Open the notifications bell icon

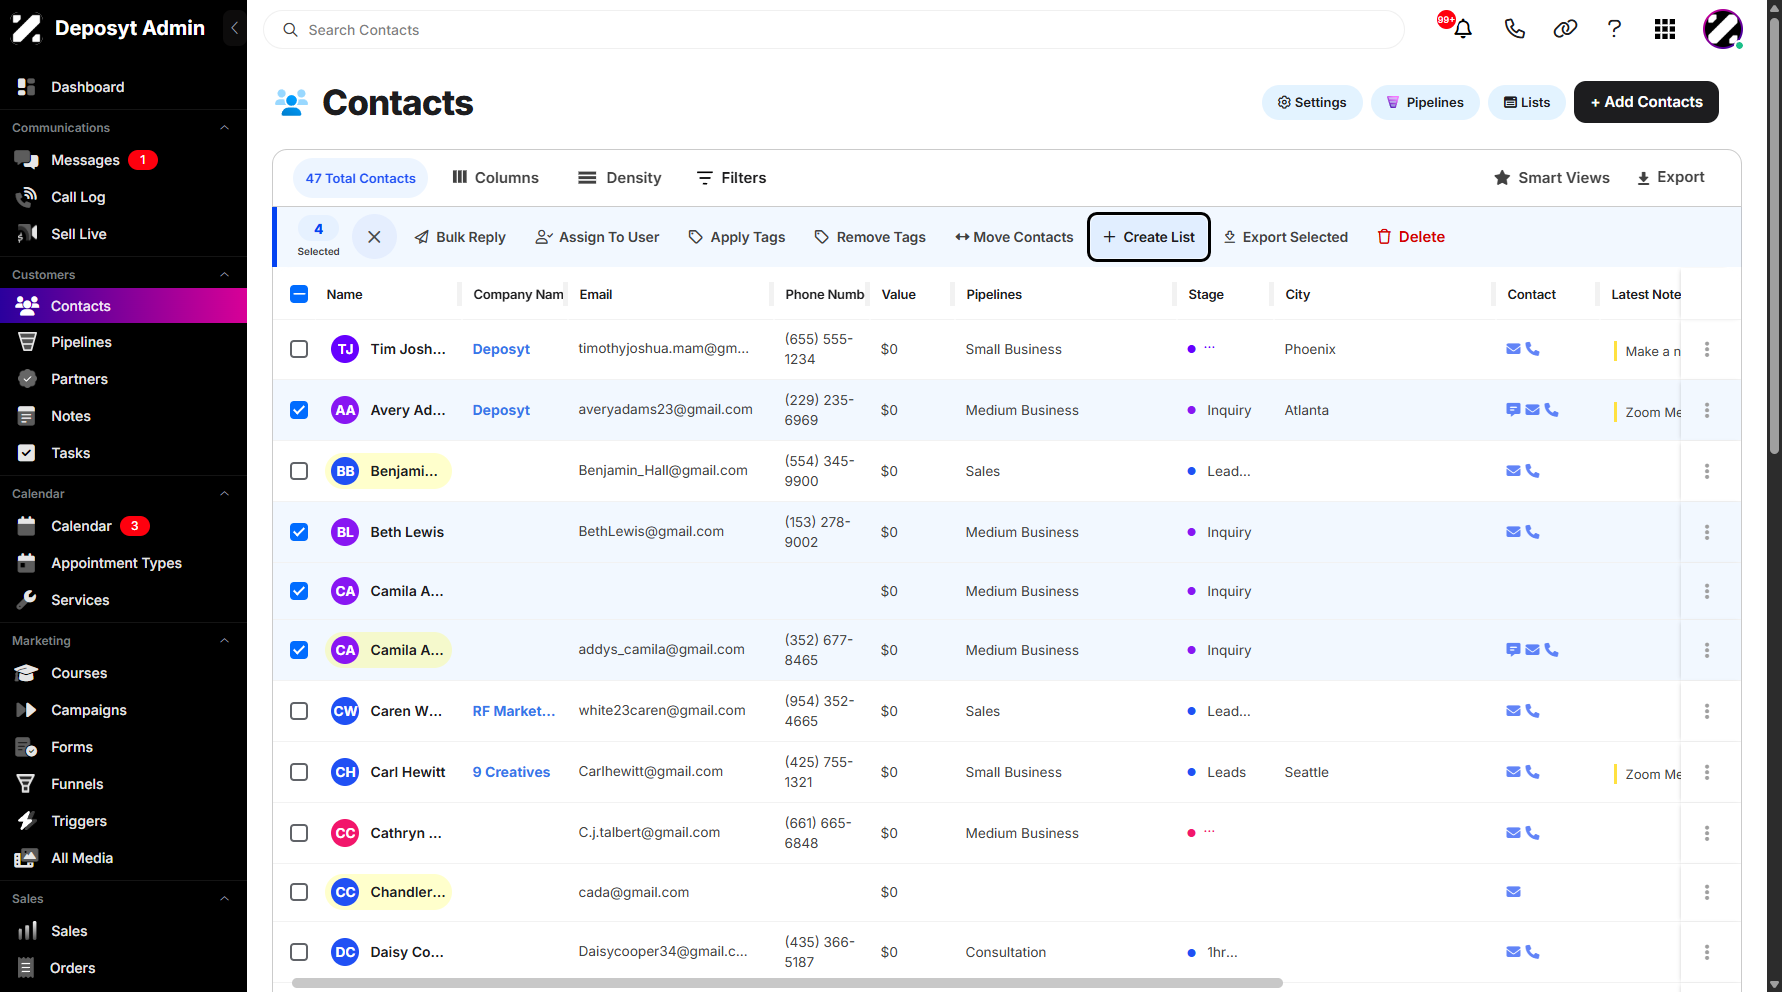click(x=1462, y=29)
